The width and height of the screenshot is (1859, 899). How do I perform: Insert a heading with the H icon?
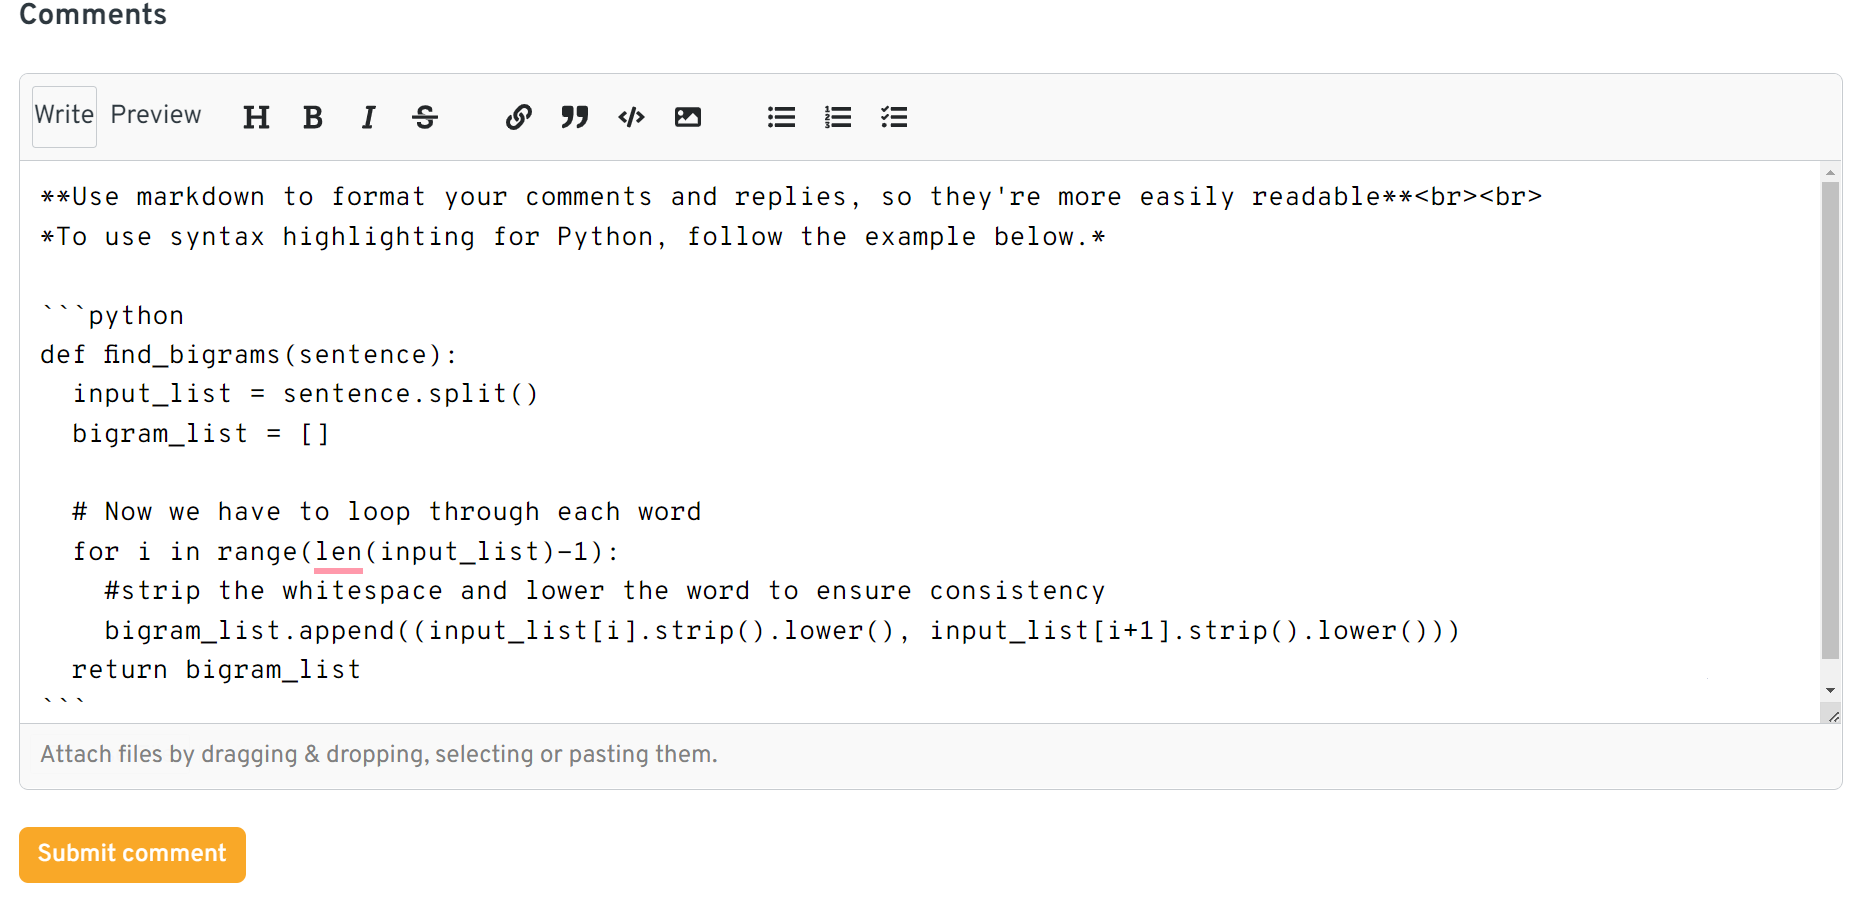click(256, 117)
